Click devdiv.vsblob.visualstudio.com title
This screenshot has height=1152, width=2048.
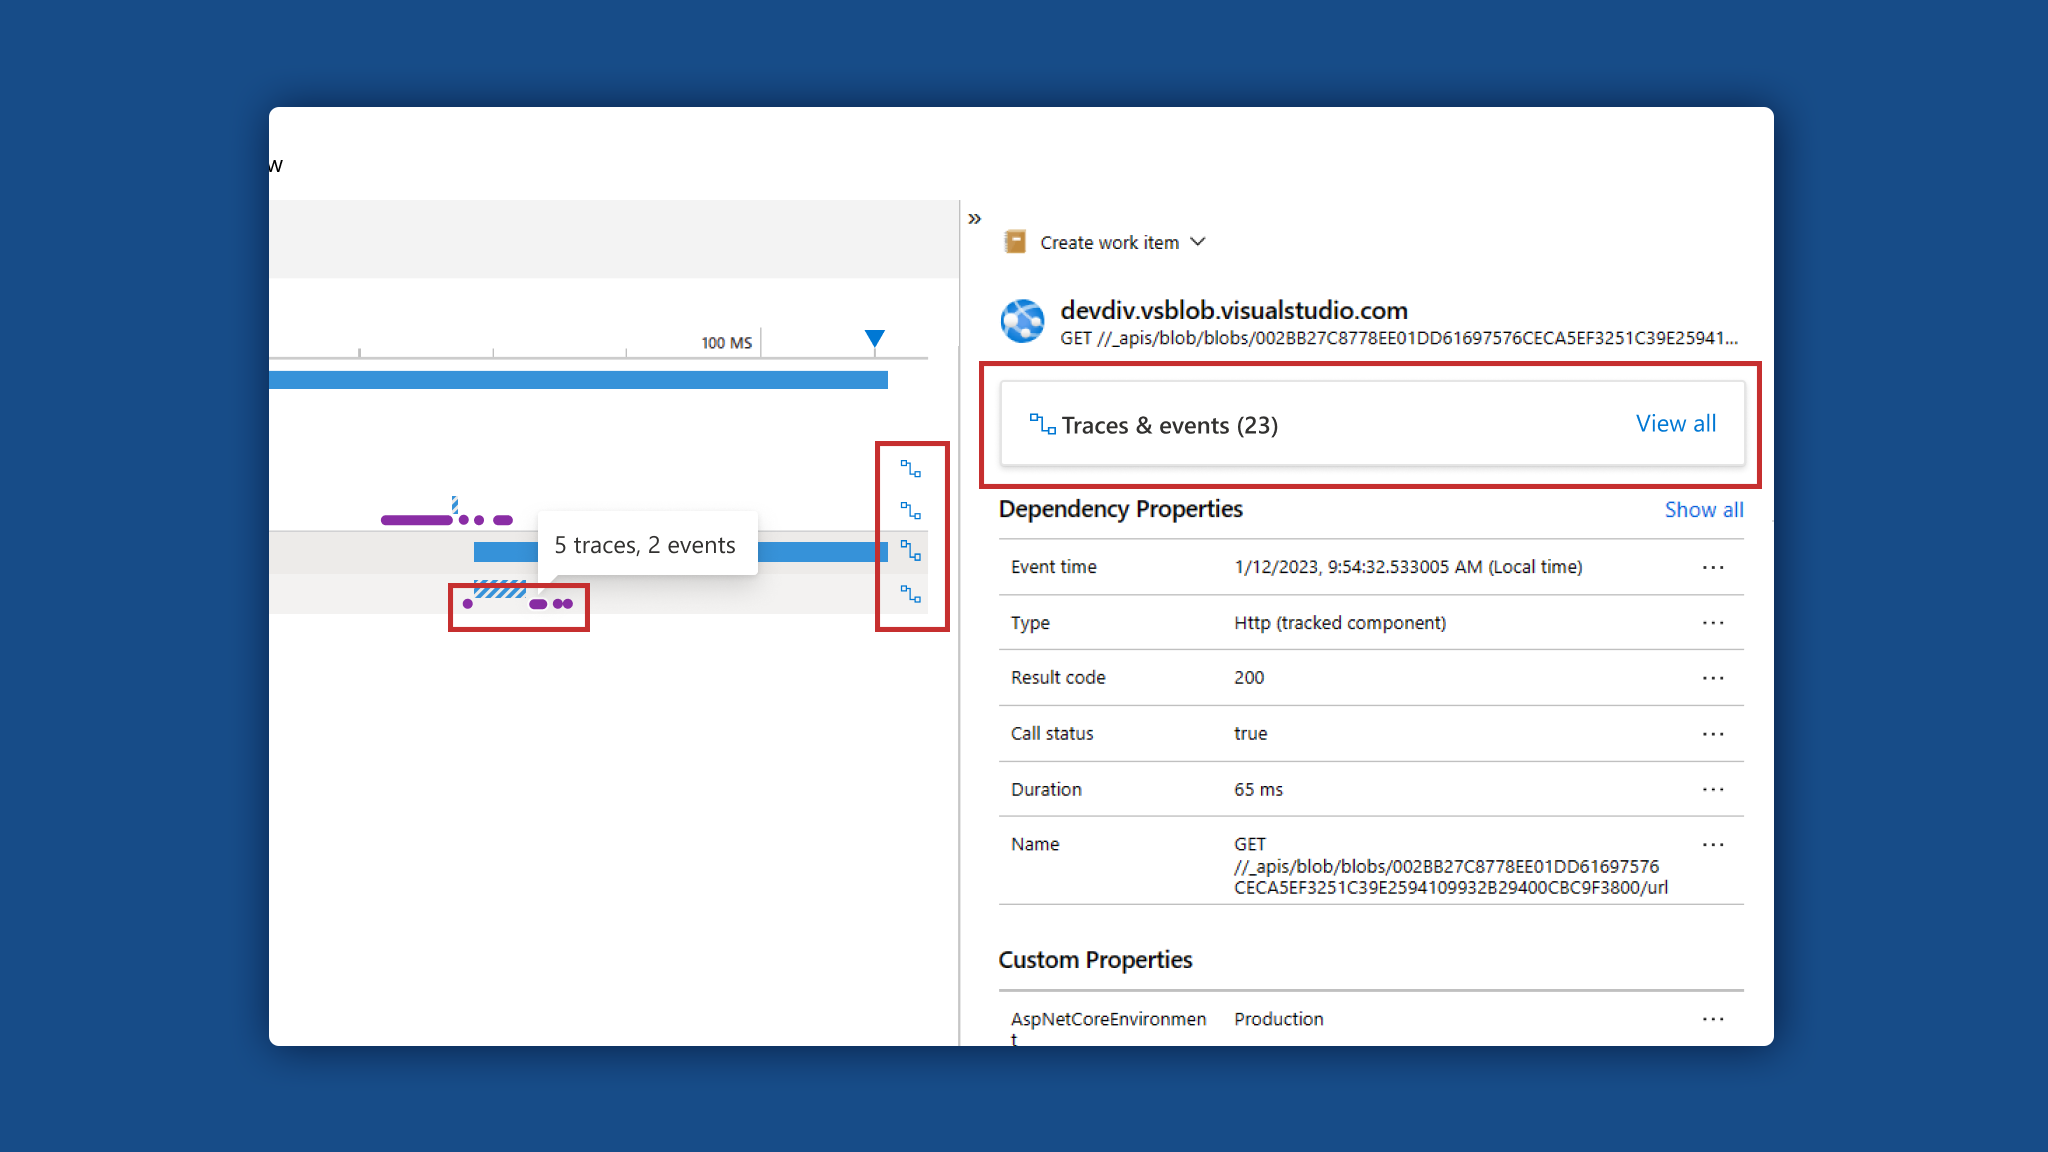point(1234,311)
